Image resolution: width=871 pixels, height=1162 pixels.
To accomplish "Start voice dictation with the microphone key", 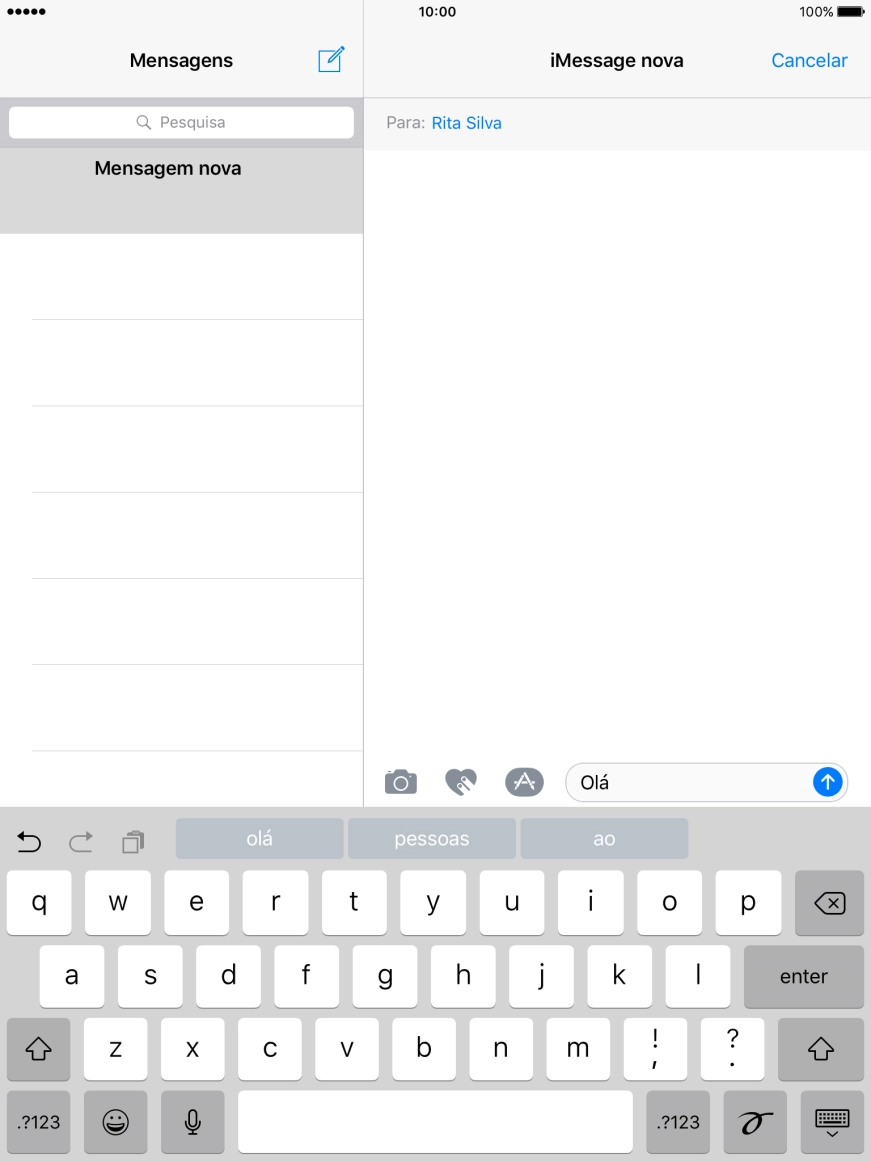I will [192, 1122].
